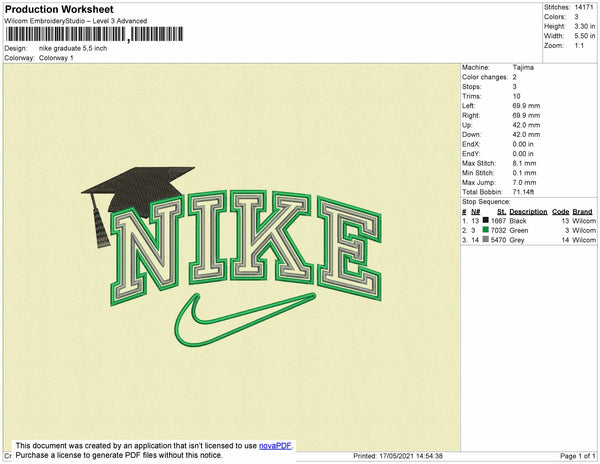Viewport: 600px width, 464px height.
Task: Click the 'Left:' label
Action: click(468, 106)
